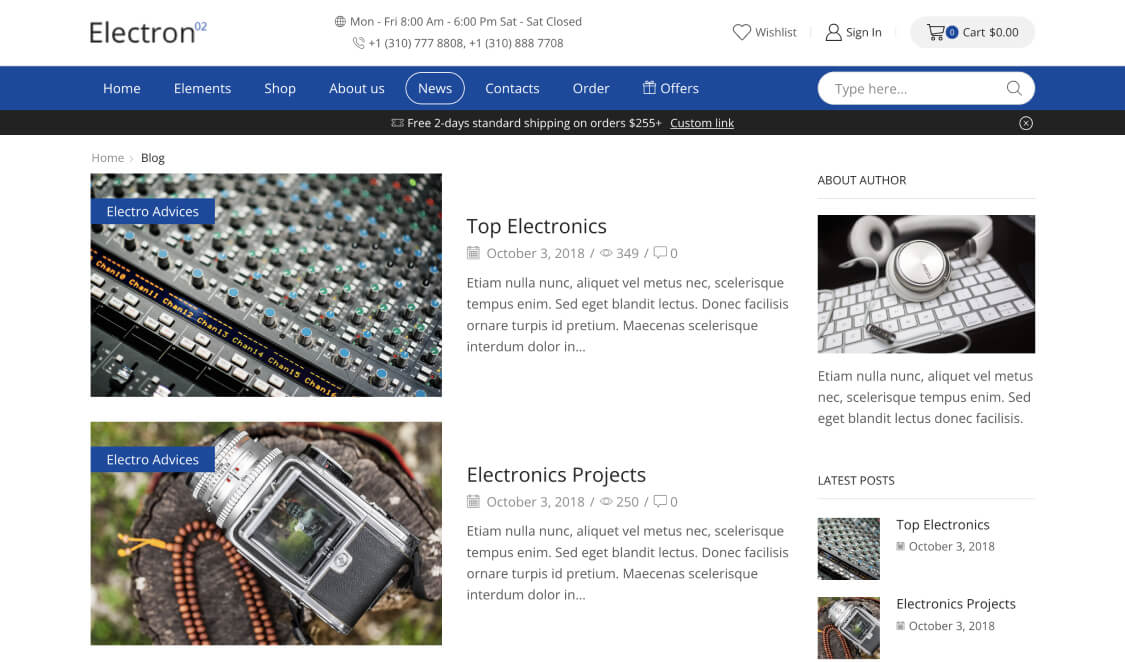Open the Contacts page
The height and width of the screenshot is (662, 1125).
tap(512, 88)
